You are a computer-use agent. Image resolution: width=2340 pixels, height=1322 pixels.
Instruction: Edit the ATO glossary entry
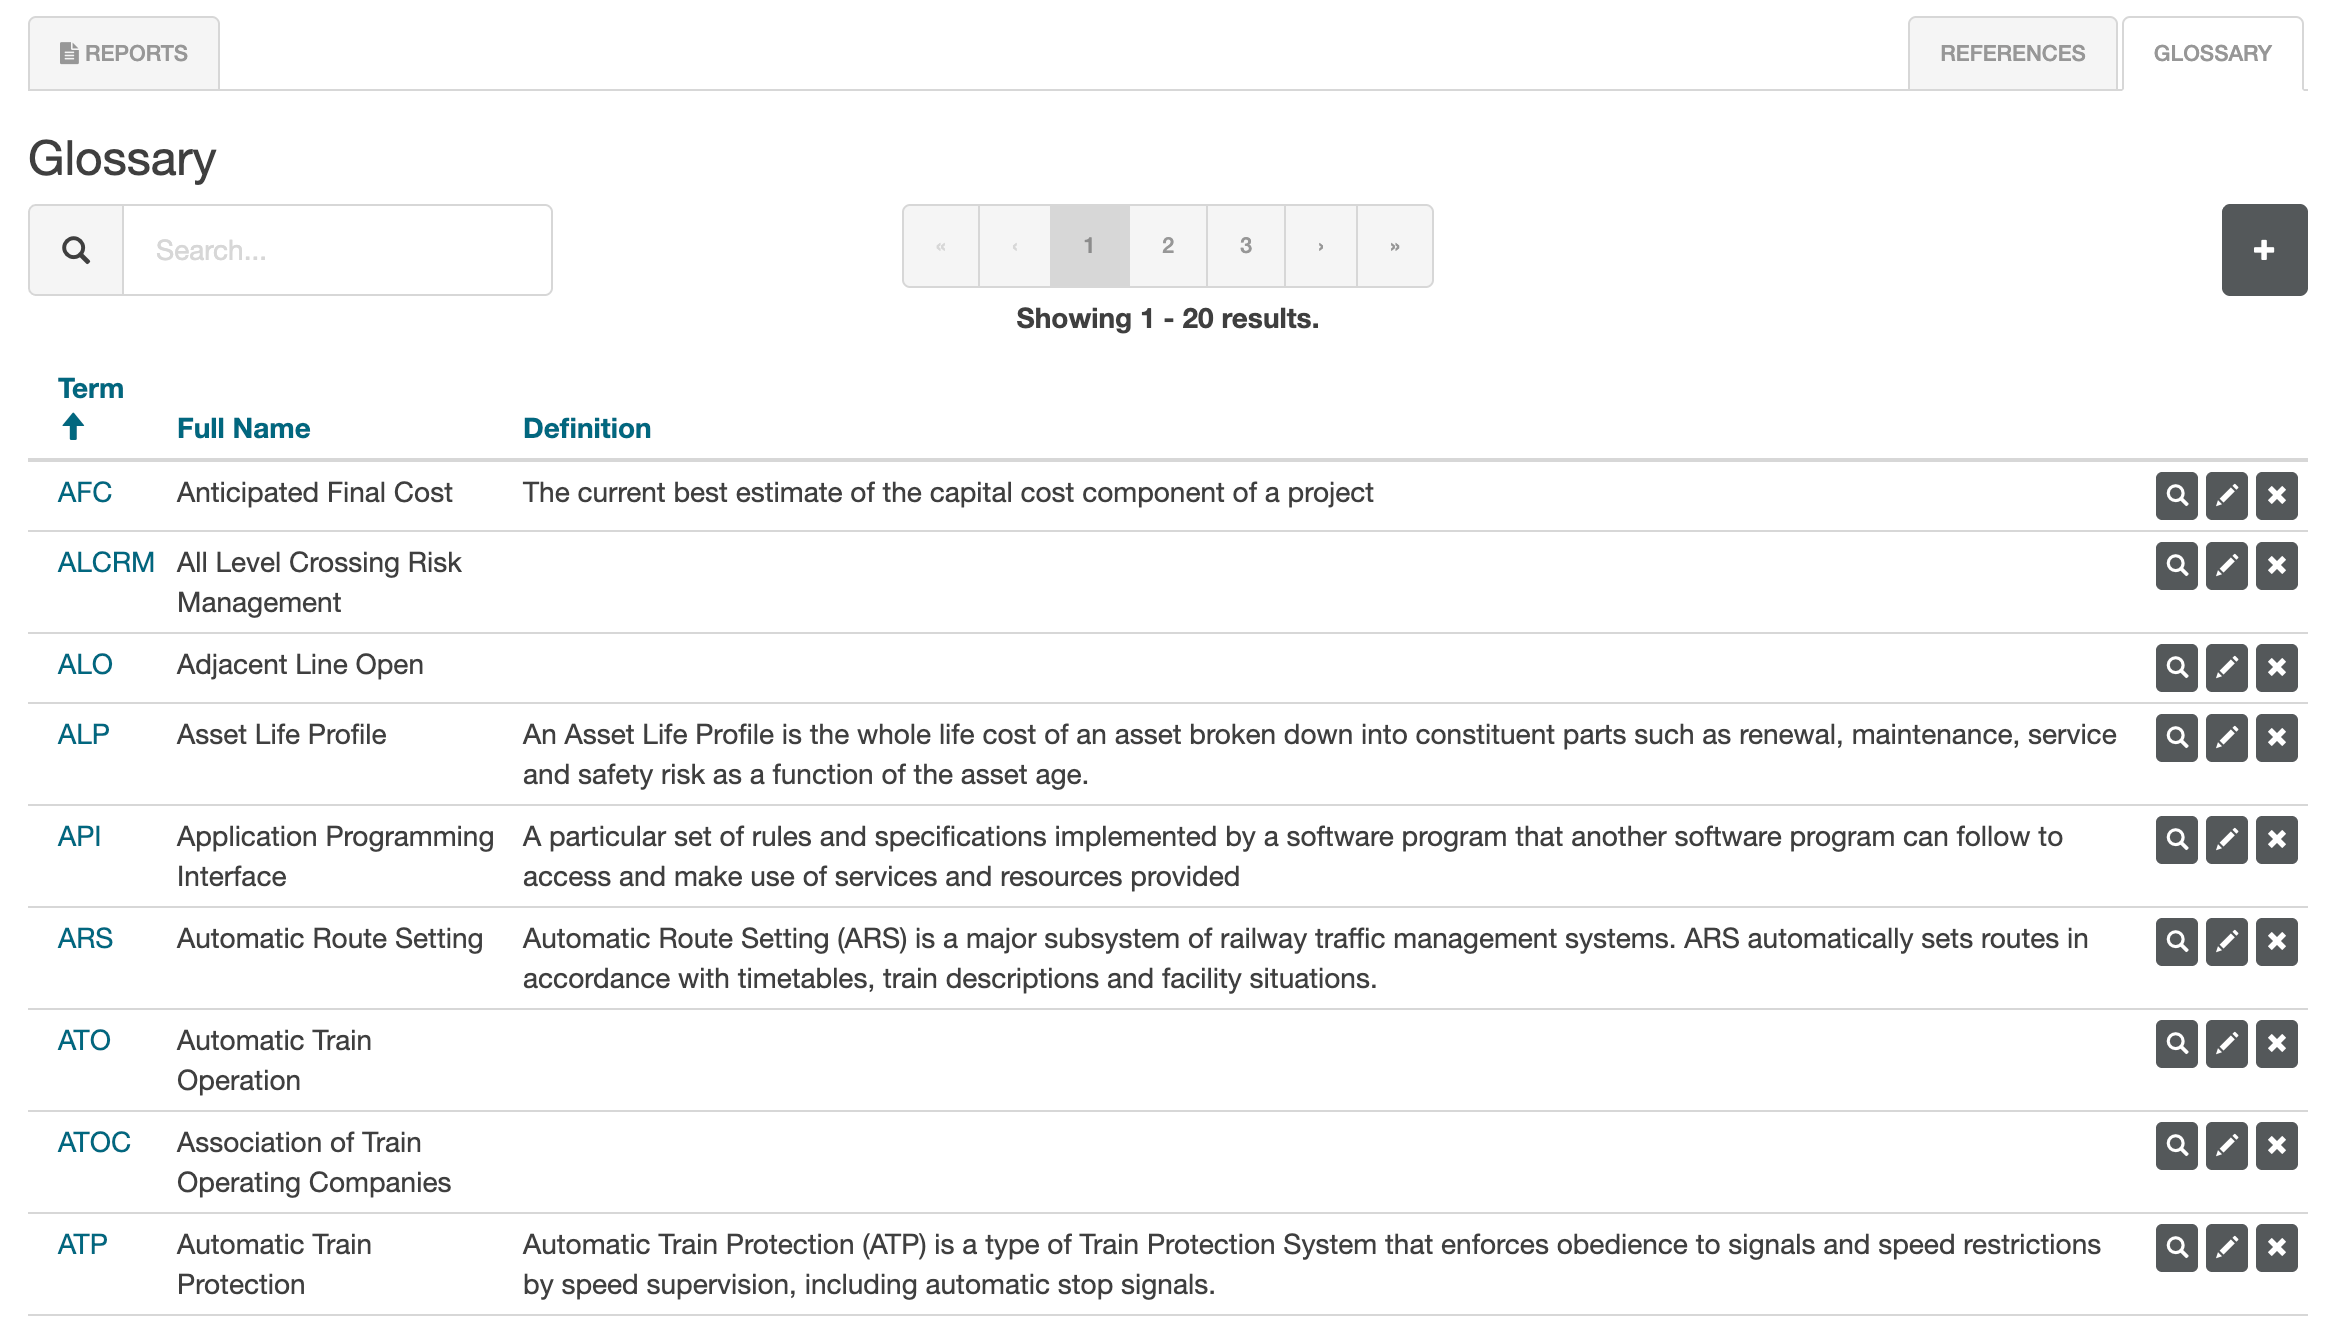(x=2226, y=1043)
